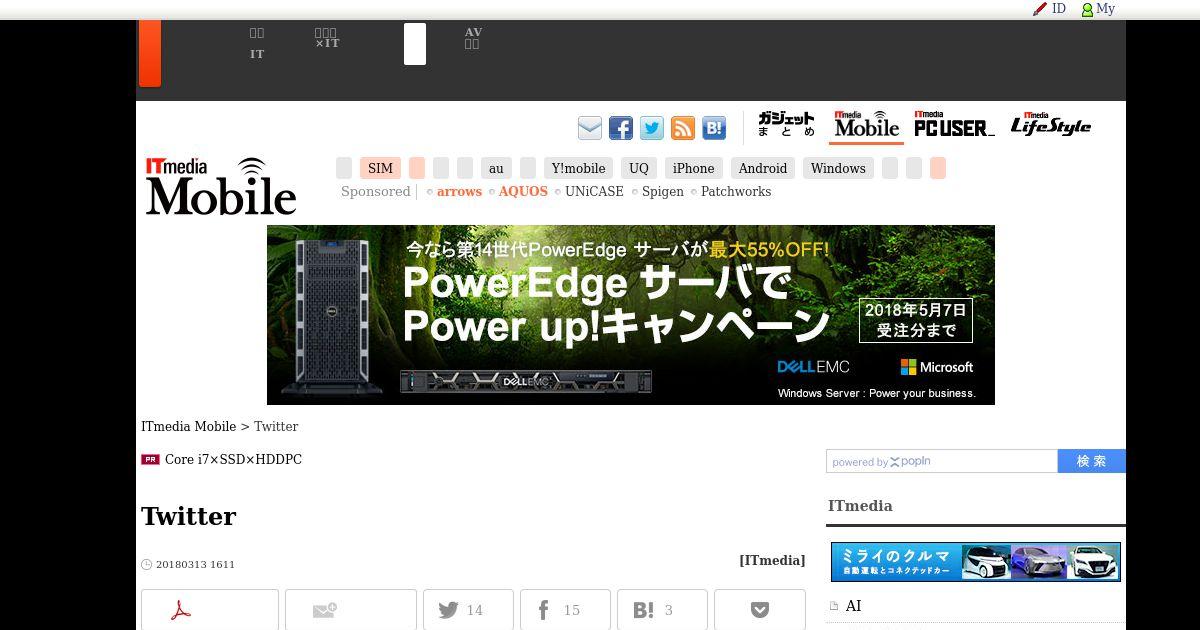This screenshot has width=1200, height=630.
Task: Open the ITmedia Mobile tab logo
Action: [x=867, y=125]
